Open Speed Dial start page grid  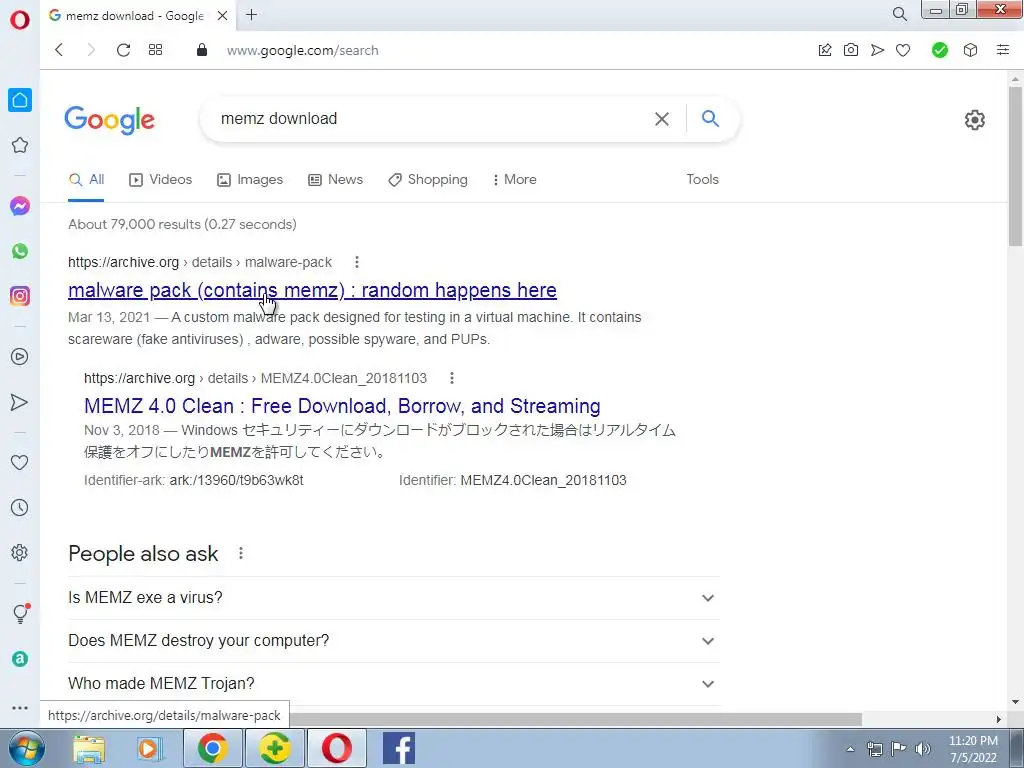[x=155, y=50]
